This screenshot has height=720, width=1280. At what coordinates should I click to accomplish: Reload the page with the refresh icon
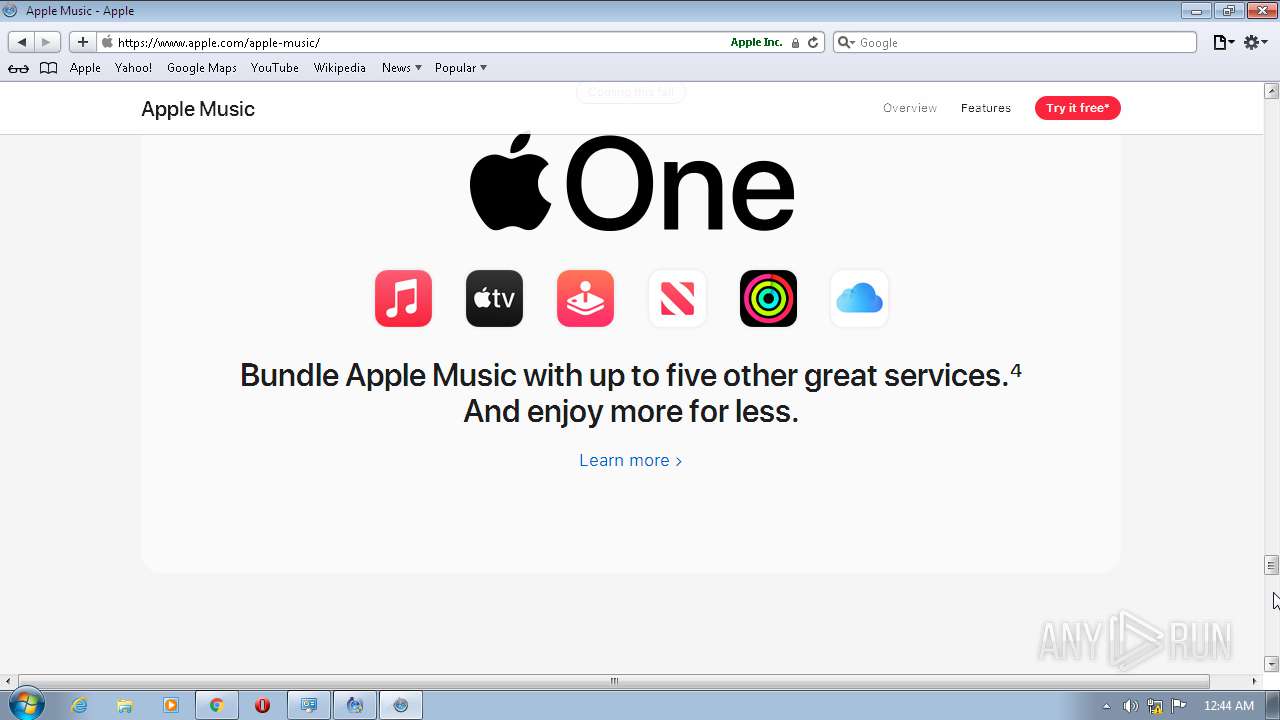pos(813,42)
